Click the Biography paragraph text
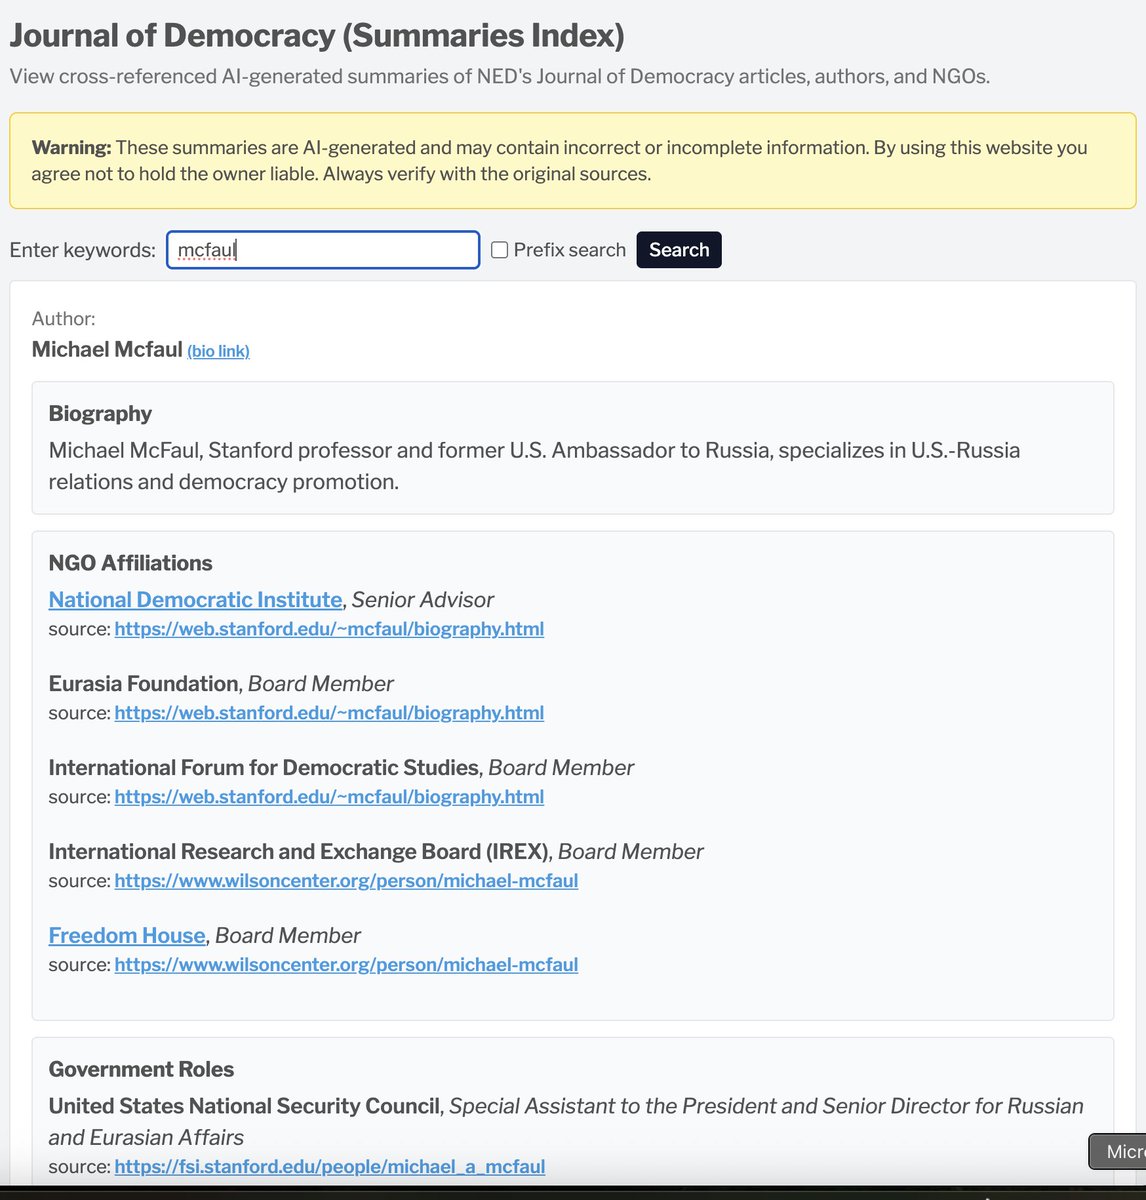 click(534, 466)
